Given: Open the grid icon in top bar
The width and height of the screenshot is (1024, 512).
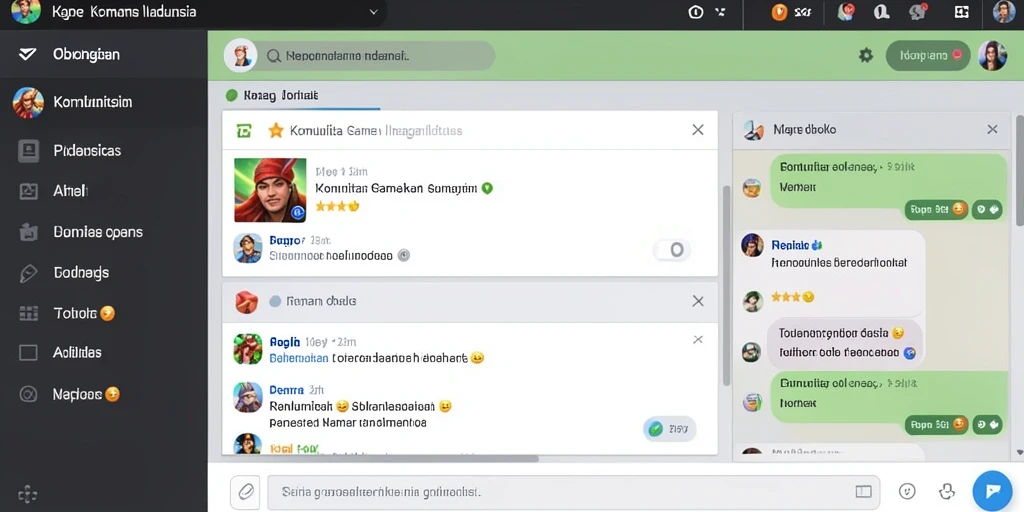Looking at the screenshot, I should [x=961, y=12].
